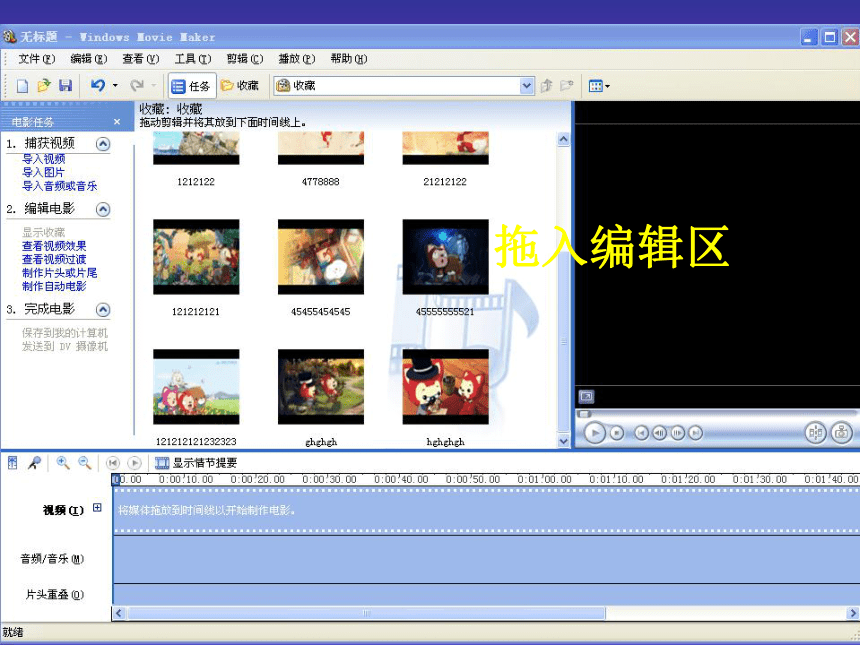This screenshot has width=860, height=645.
Task: Click the Set Audio Levels icon
Action: point(13,463)
